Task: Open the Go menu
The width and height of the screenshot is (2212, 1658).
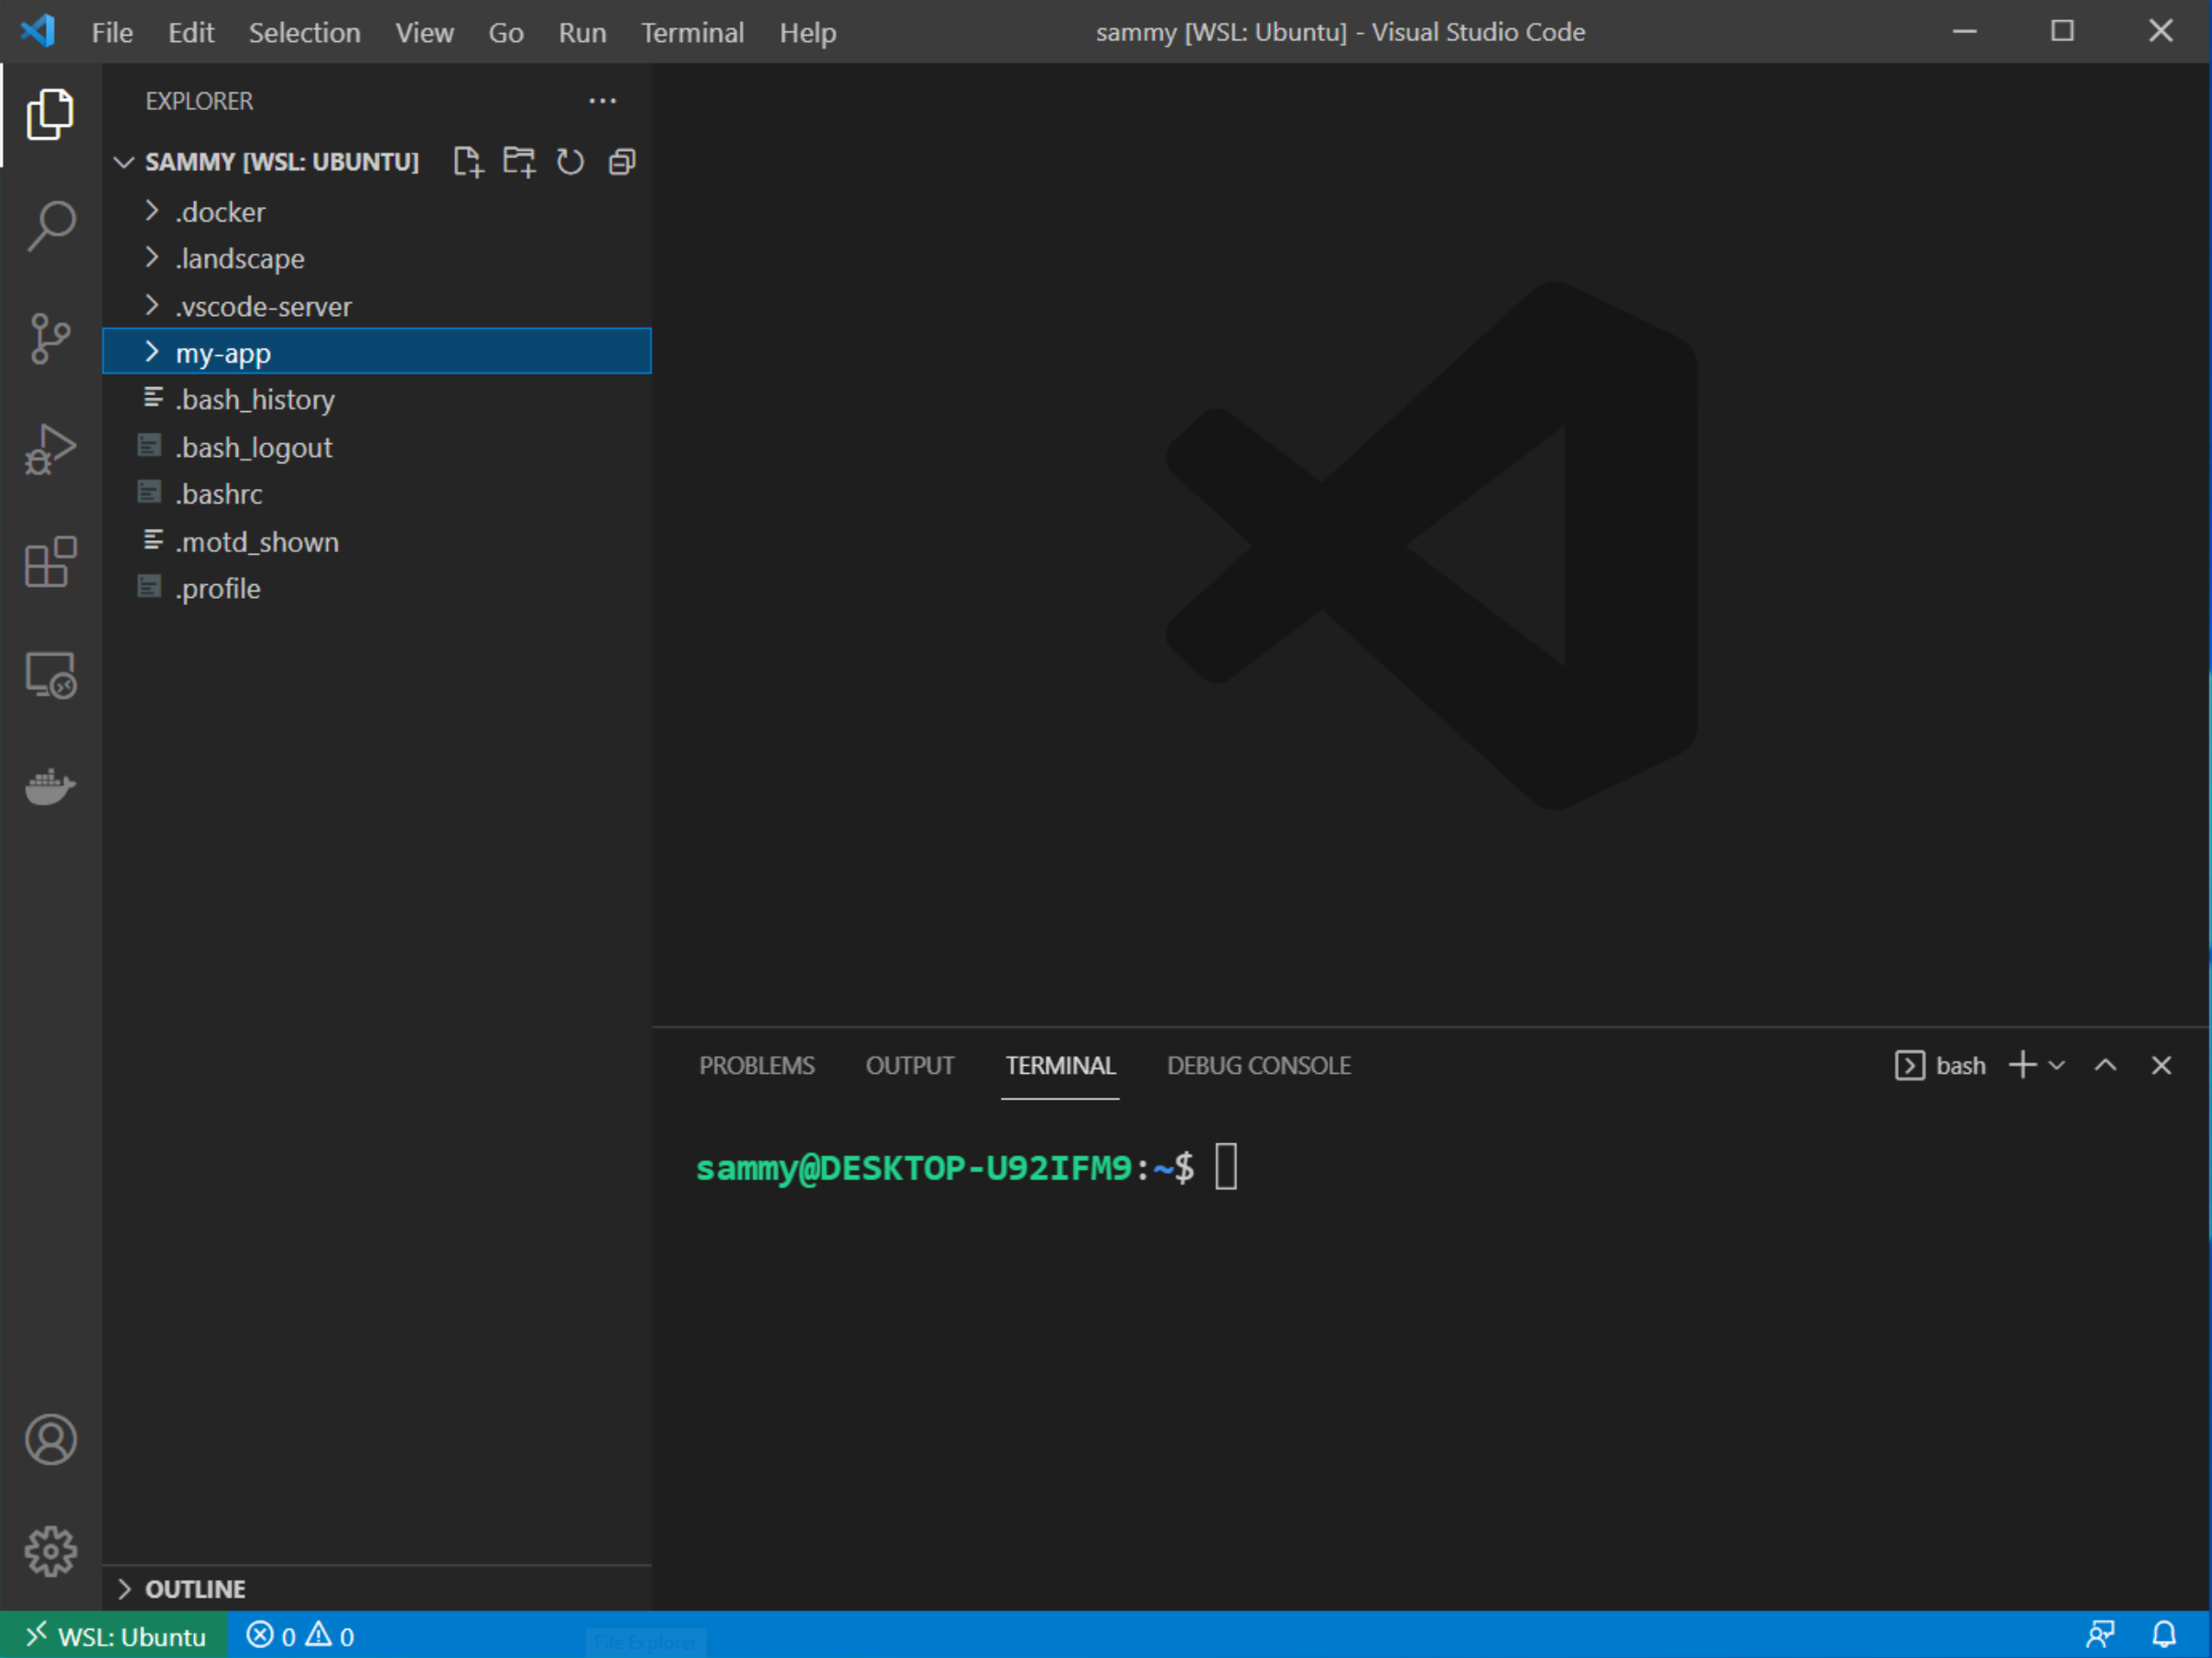Action: 506,32
